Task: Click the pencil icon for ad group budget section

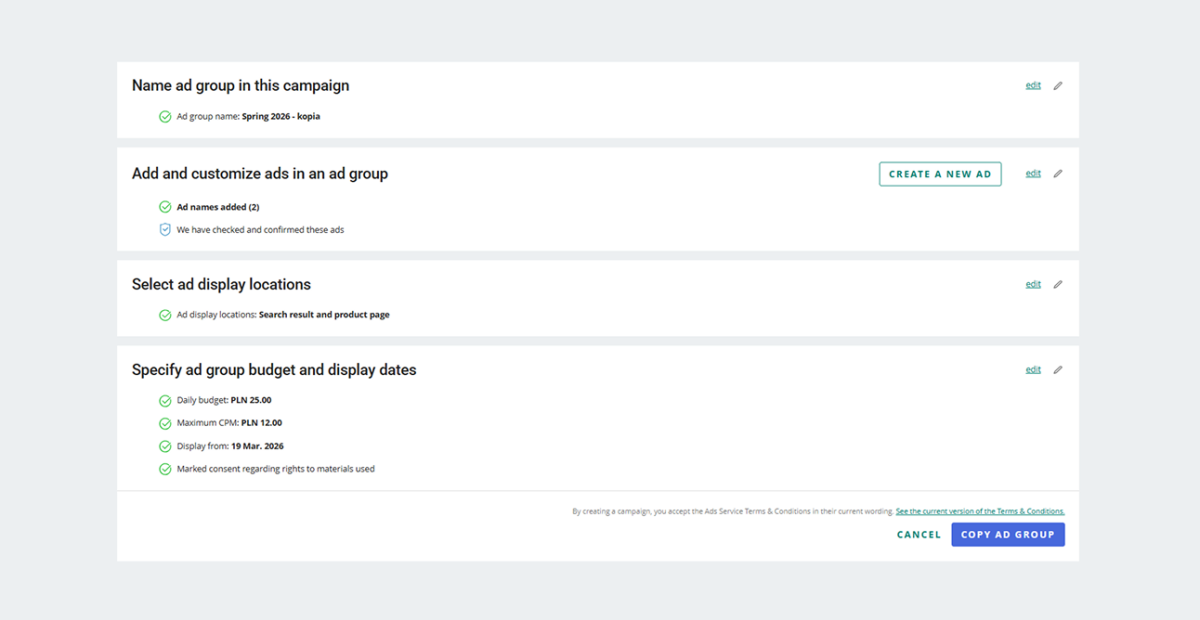Action: [1058, 369]
